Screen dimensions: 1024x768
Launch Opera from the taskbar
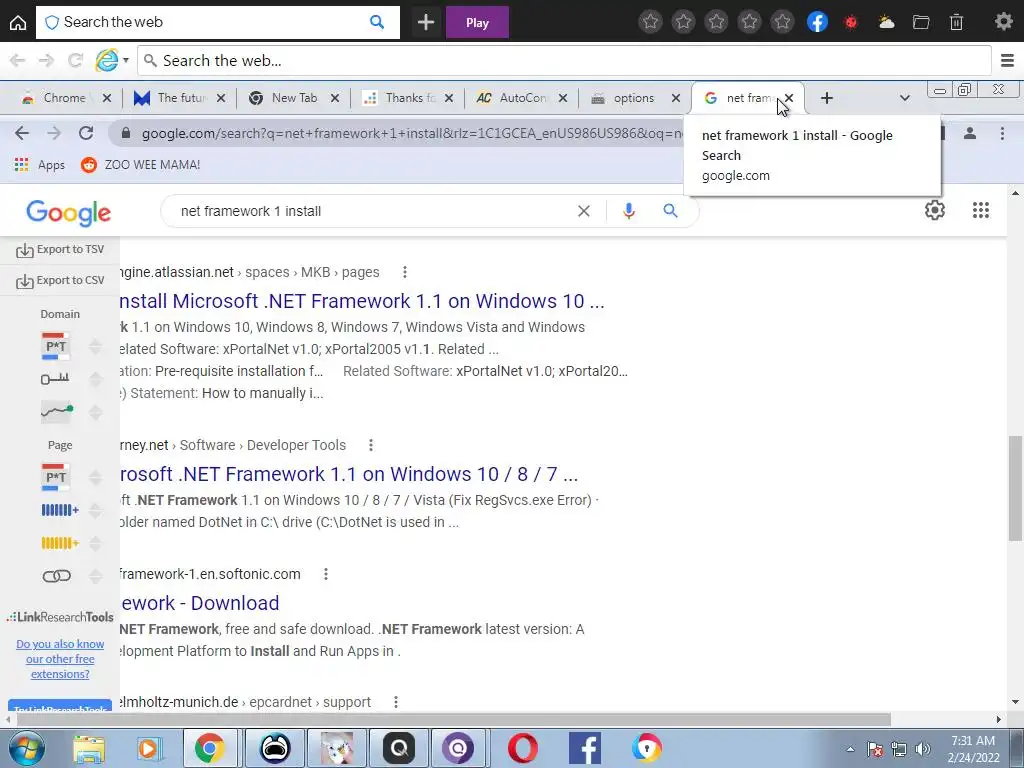(x=522, y=748)
